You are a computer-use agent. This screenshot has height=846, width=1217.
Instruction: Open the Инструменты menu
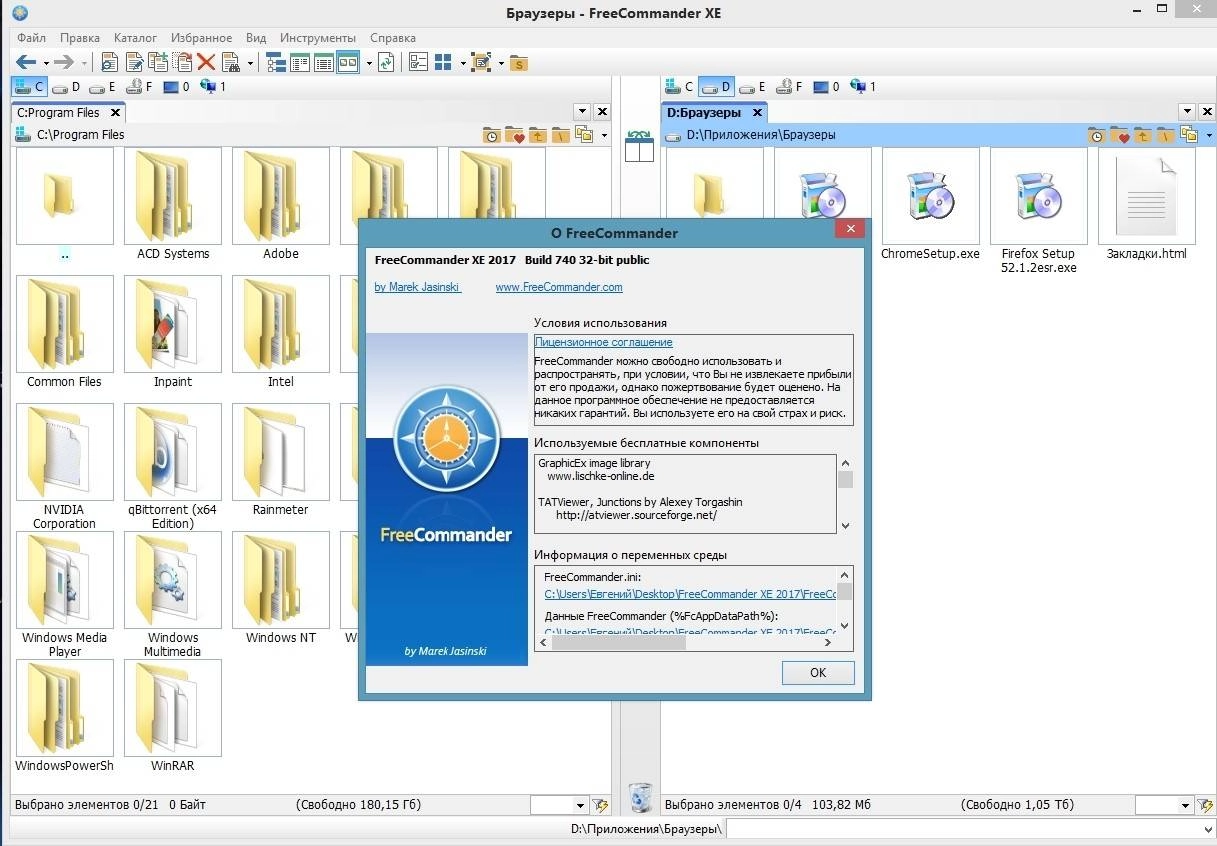[x=318, y=38]
